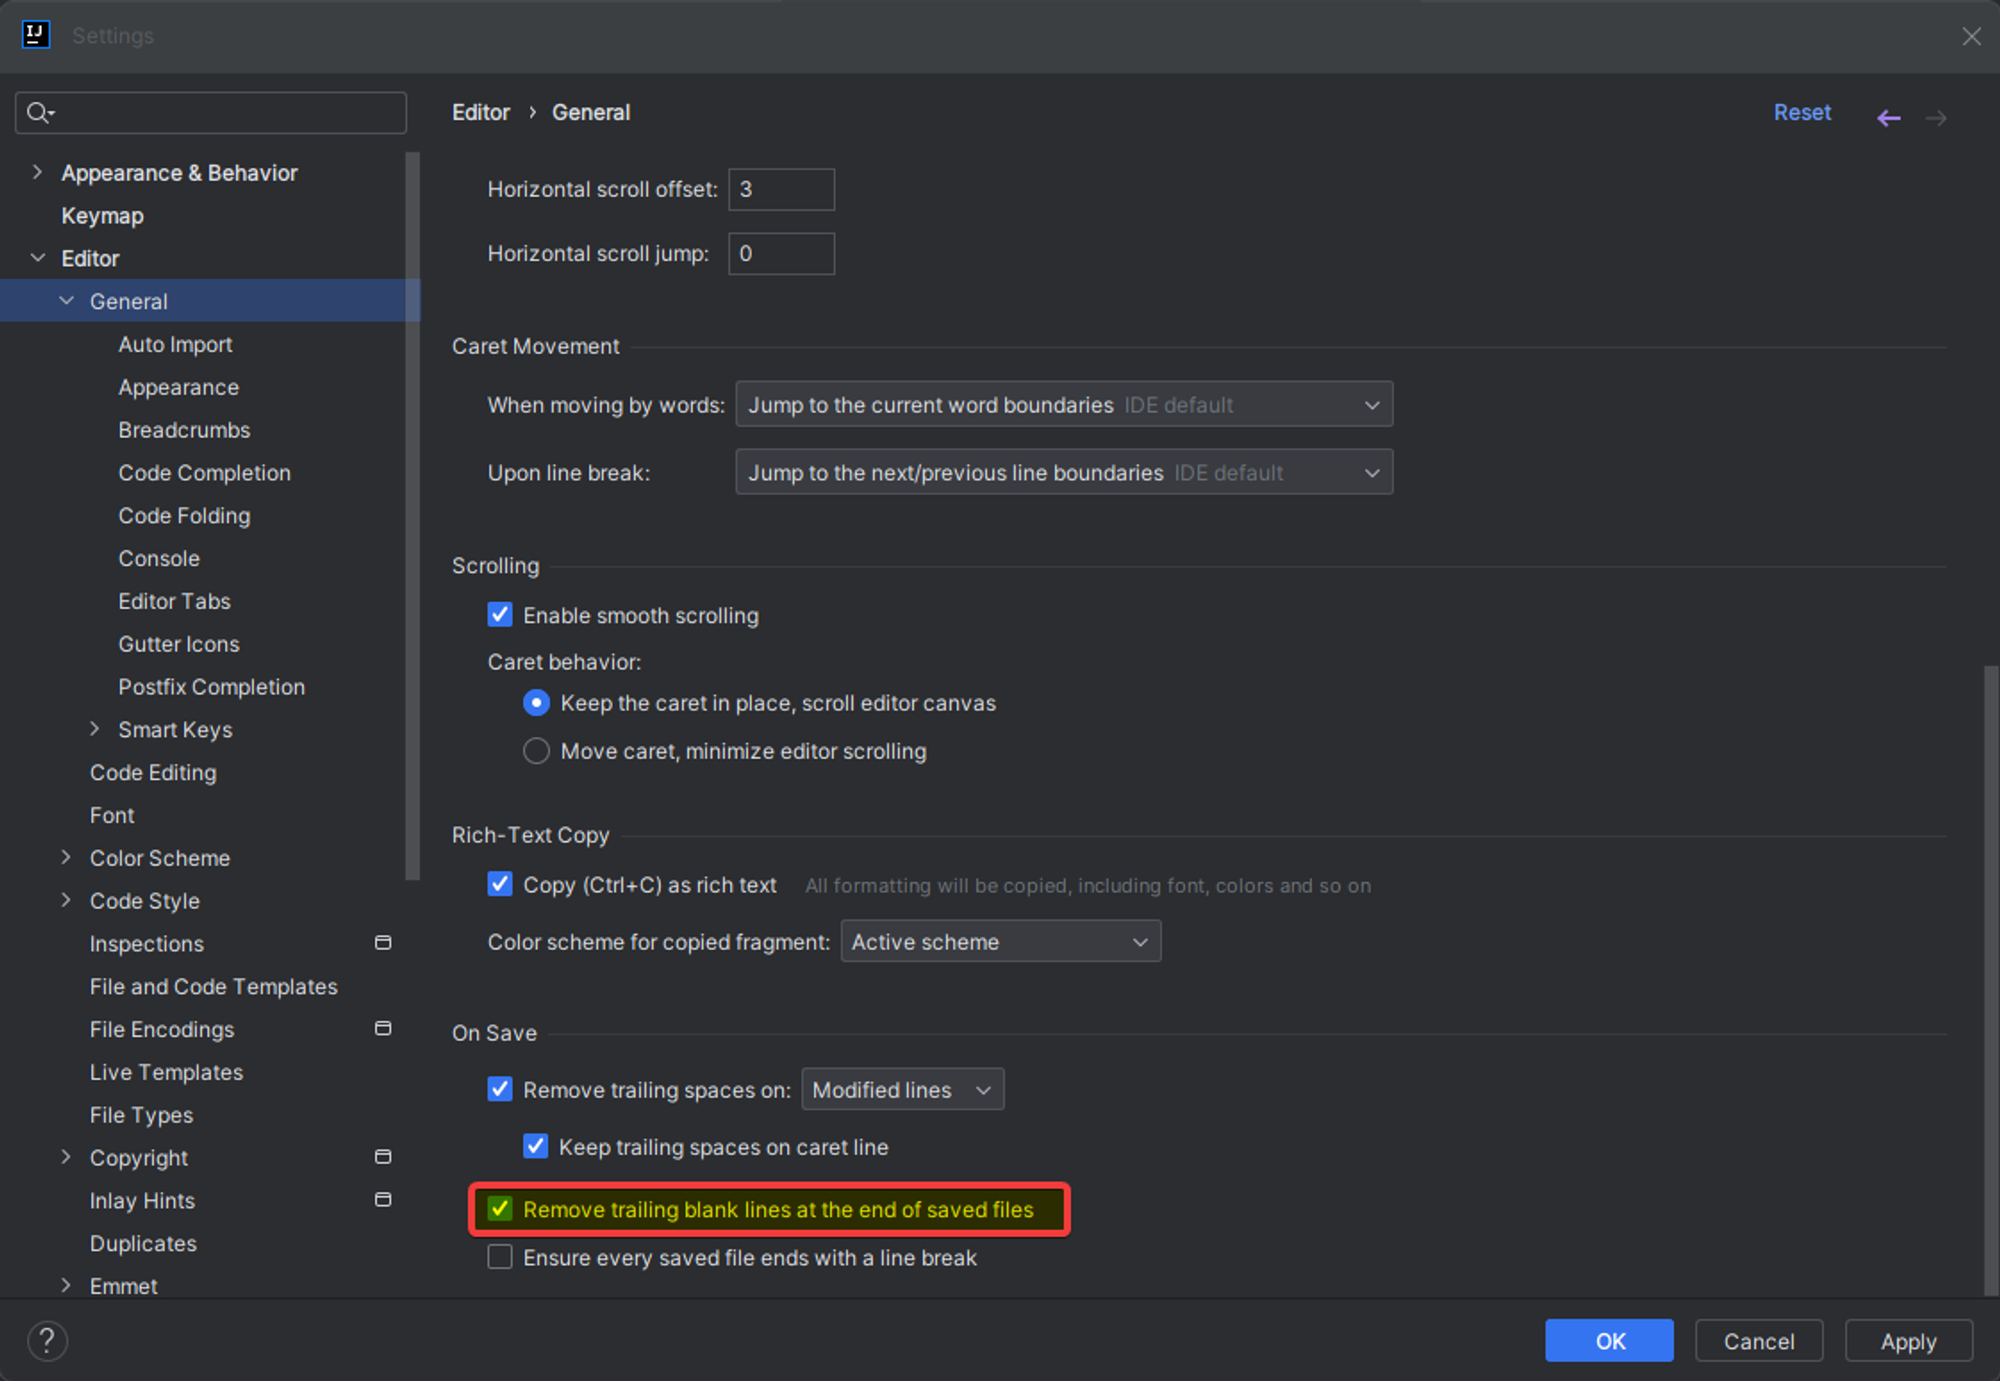Close the Settings dialog
This screenshot has width=2000, height=1381.
pos(1971,36)
